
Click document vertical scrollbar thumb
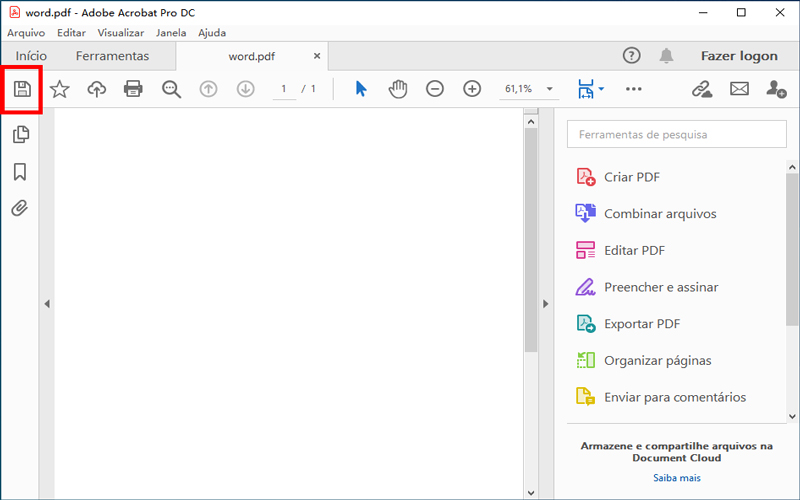coord(531,240)
